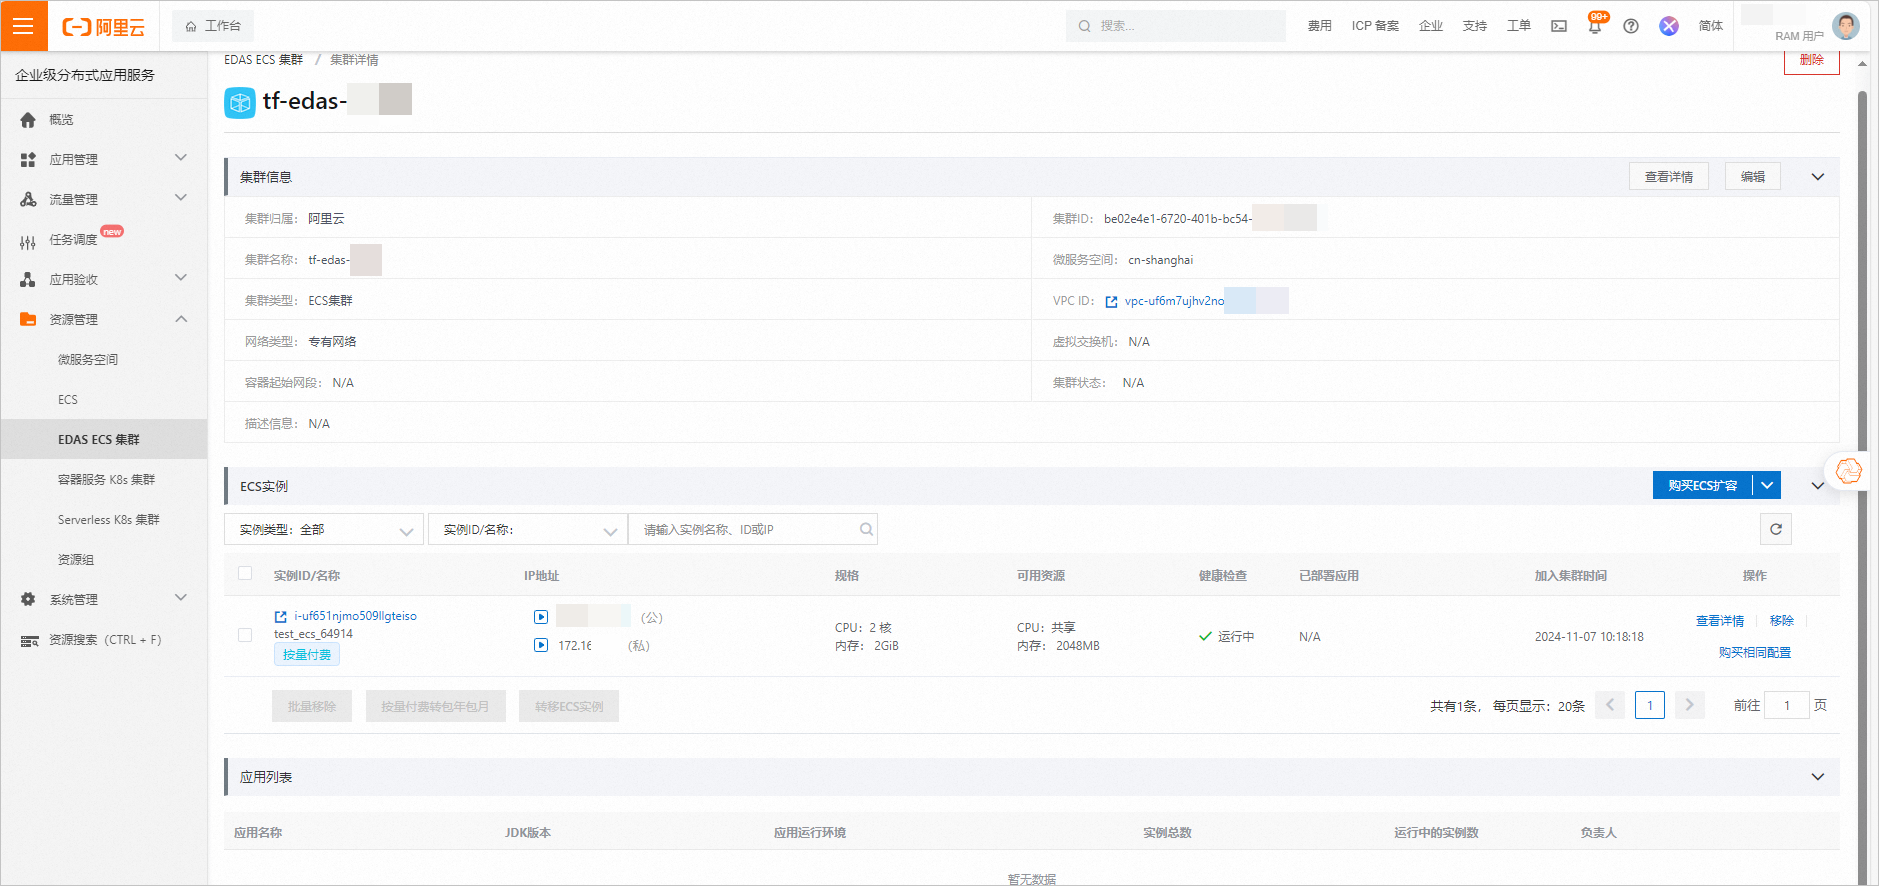Click the private IP play icon
This screenshot has width=1879, height=886.
click(x=541, y=645)
